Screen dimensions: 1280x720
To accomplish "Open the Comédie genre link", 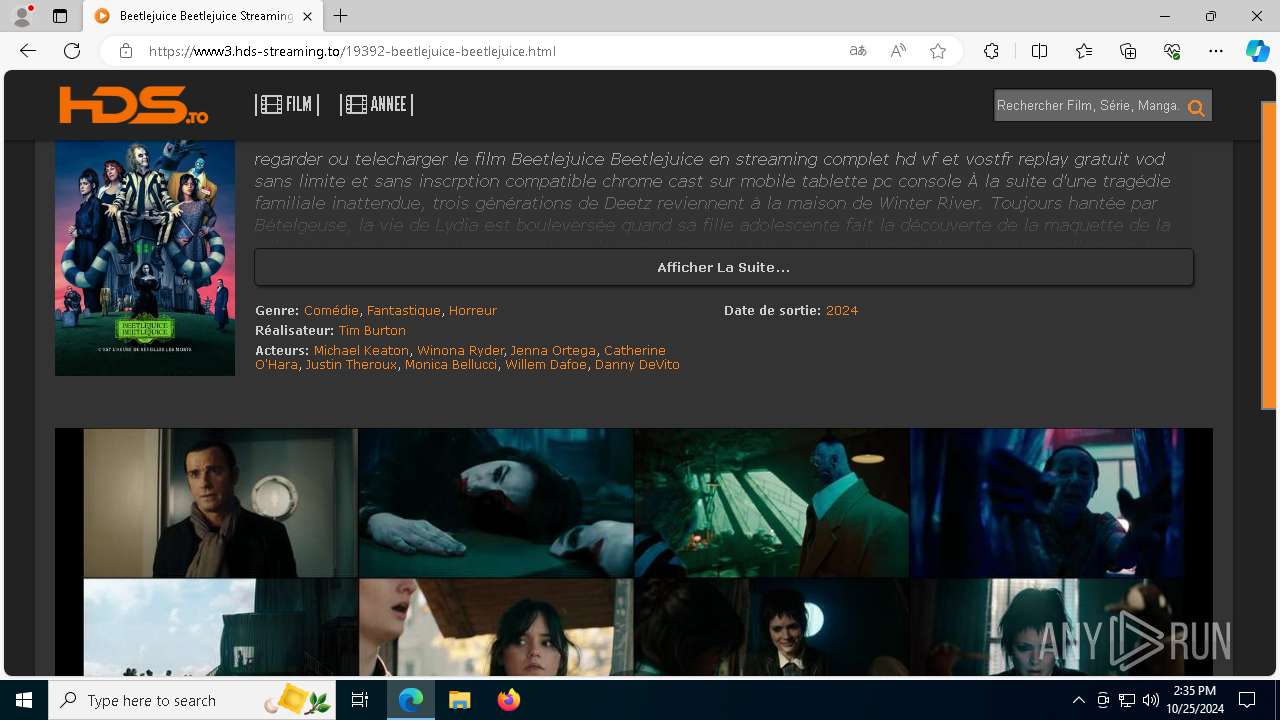I will pos(331,311).
